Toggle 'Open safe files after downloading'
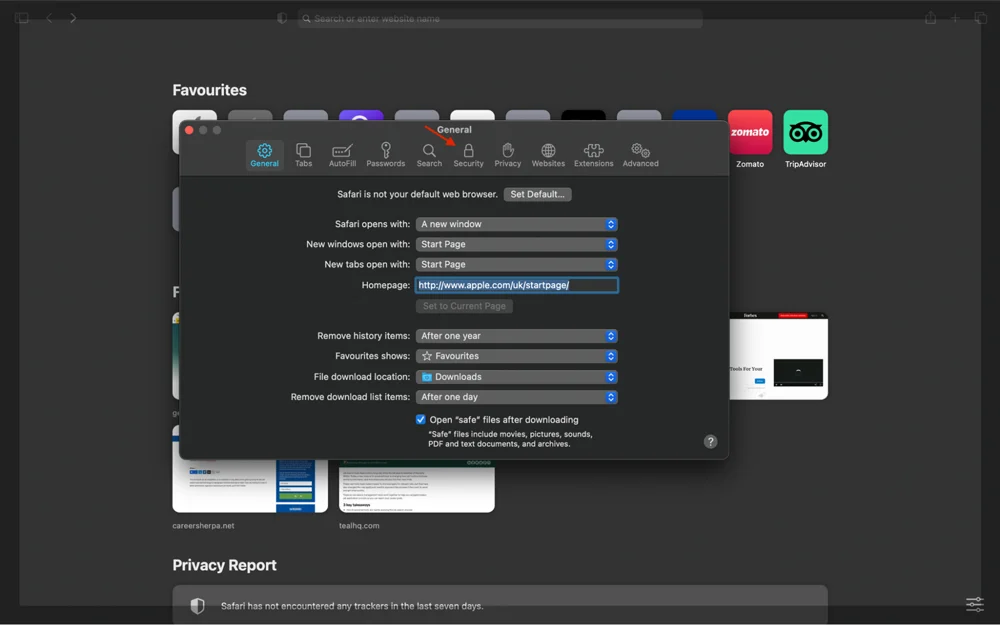The width and height of the screenshot is (1000, 625). coord(420,419)
